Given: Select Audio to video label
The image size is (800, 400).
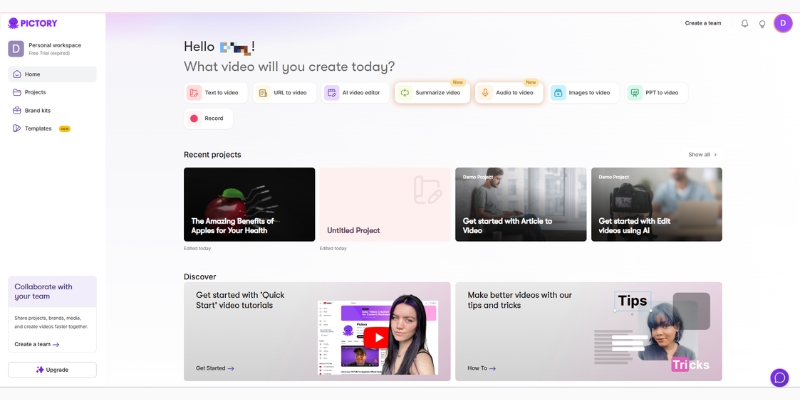Looking at the screenshot, I should coord(514,93).
